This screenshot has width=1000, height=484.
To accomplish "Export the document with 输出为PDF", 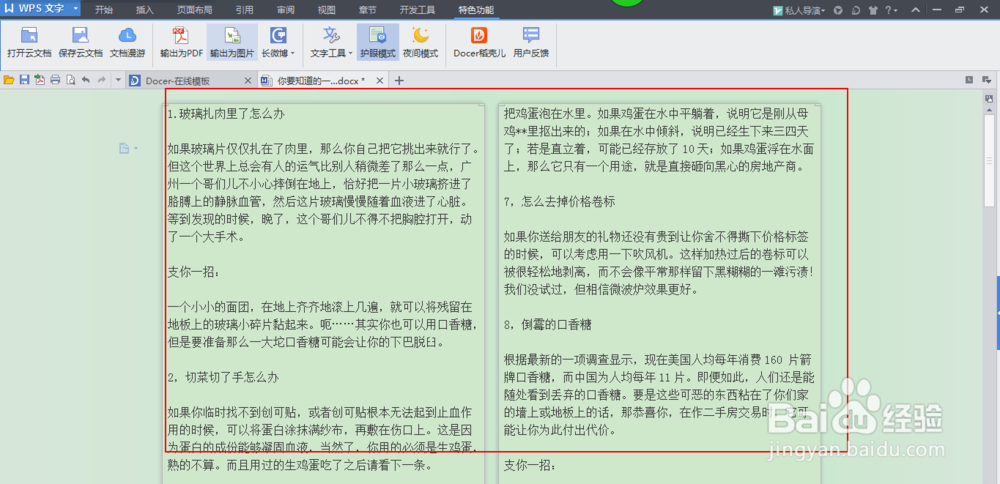I will tap(181, 42).
